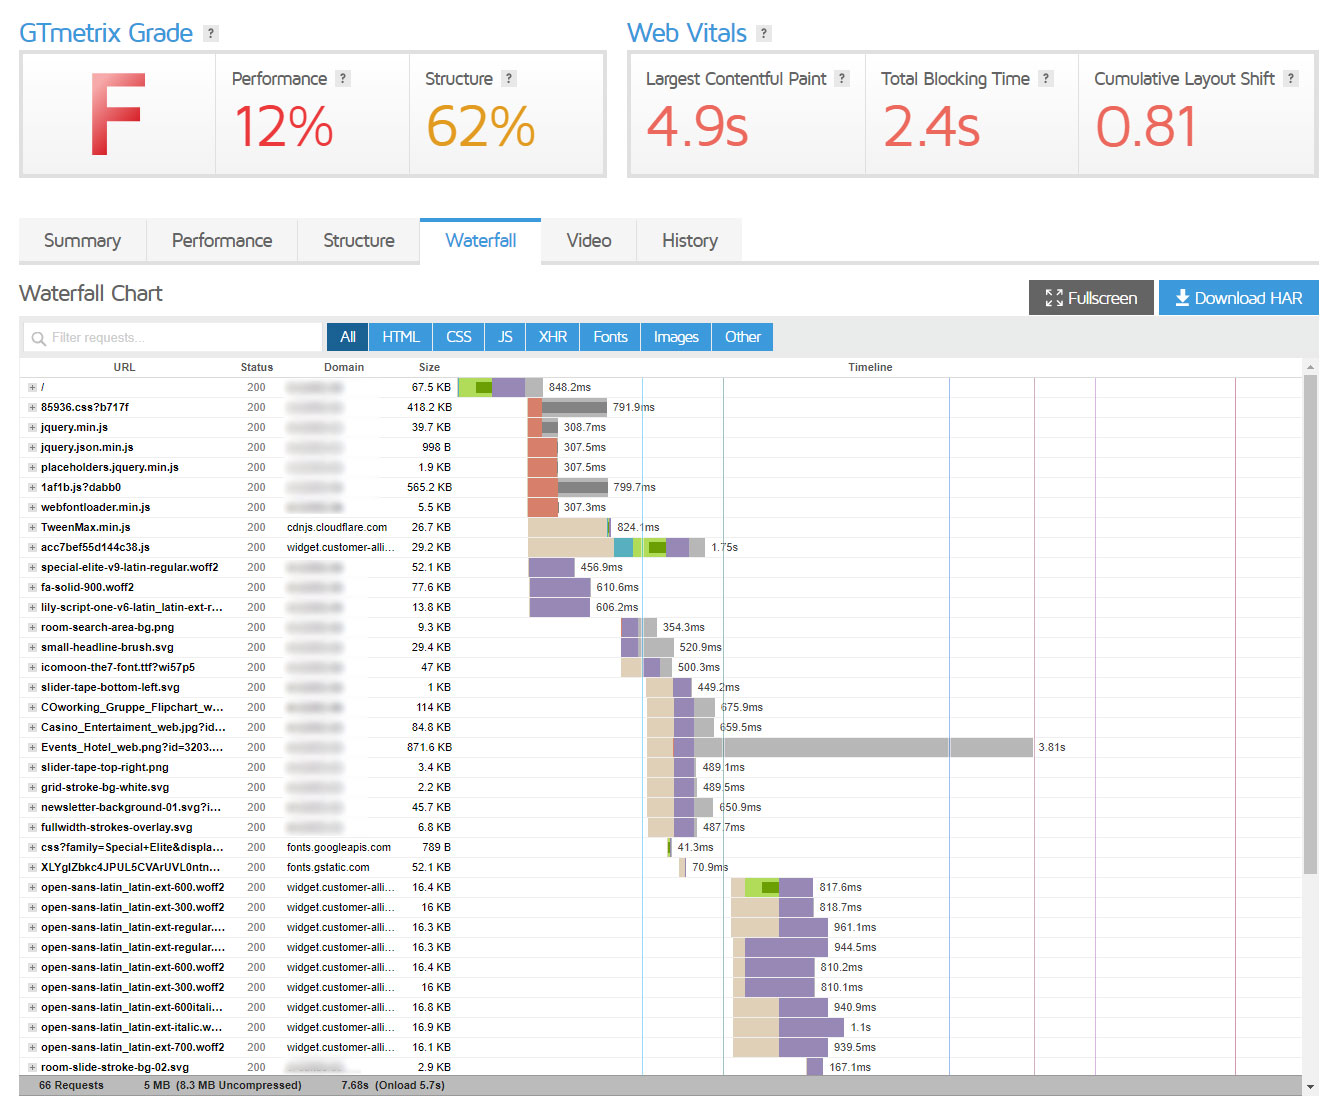Viewport: 1330px width, 1107px height.
Task: Click the Structure score help icon
Action: [x=508, y=78]
